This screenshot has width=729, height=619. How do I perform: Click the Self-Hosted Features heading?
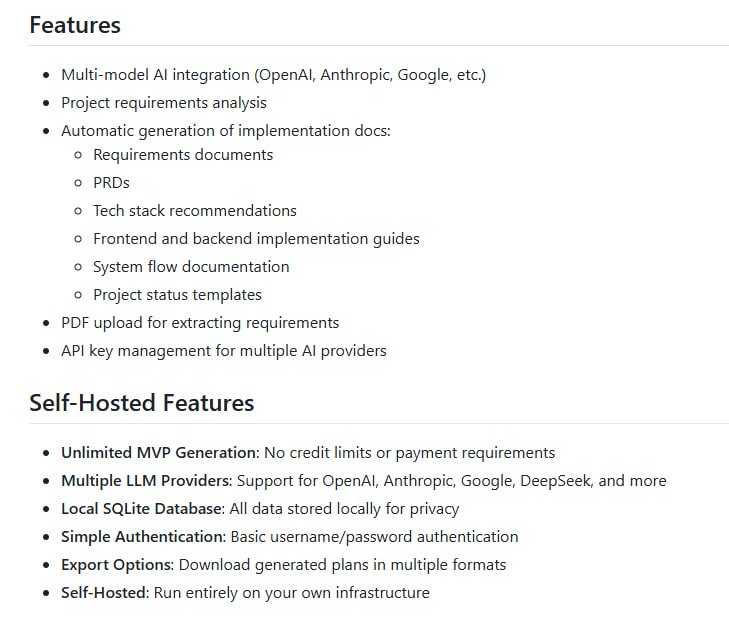pos(141,403)
